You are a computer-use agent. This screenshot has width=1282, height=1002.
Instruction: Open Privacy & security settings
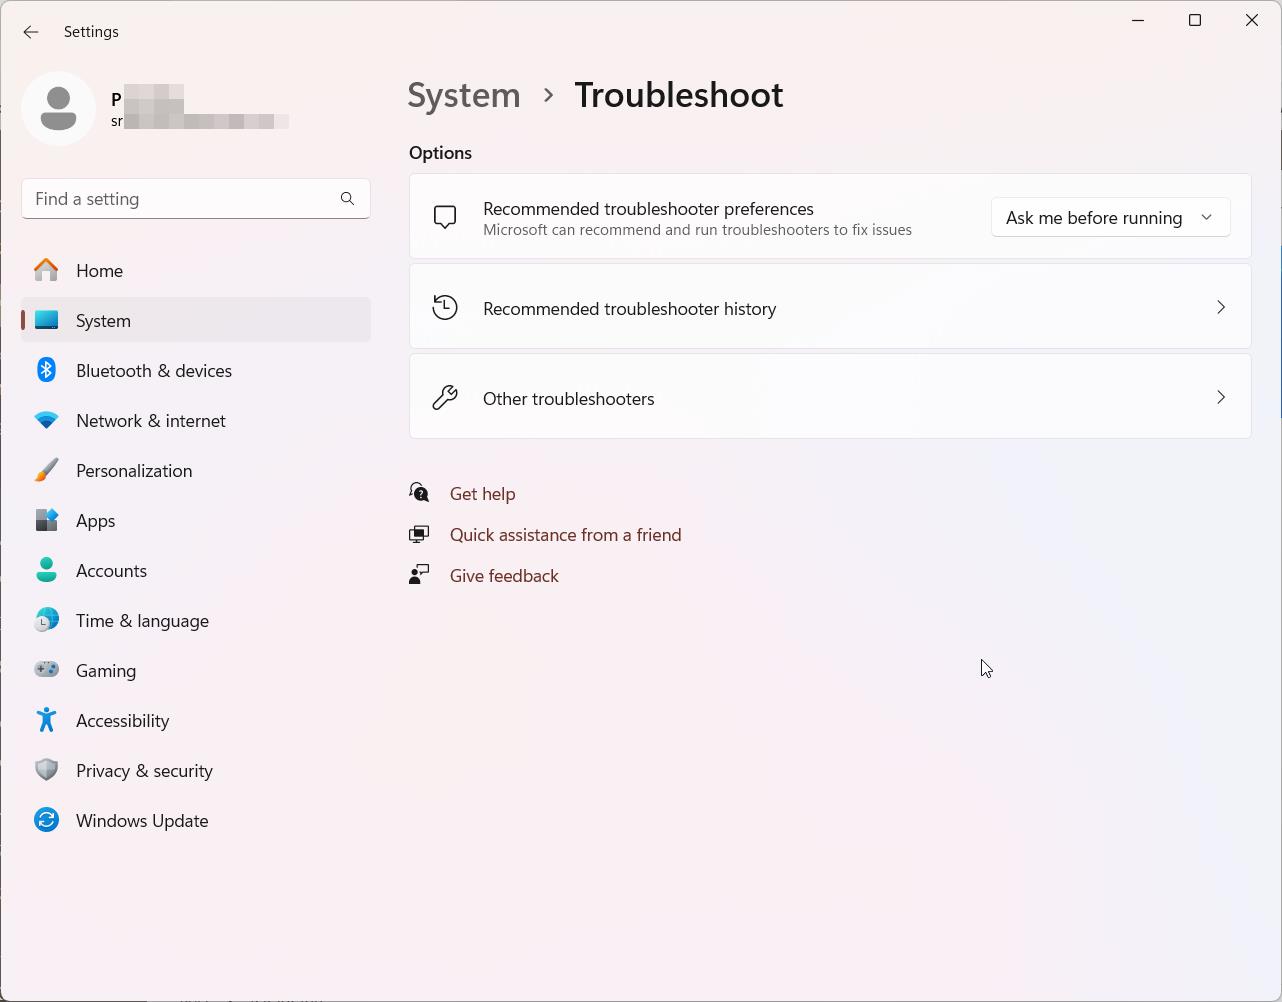(x=196, y=770)
